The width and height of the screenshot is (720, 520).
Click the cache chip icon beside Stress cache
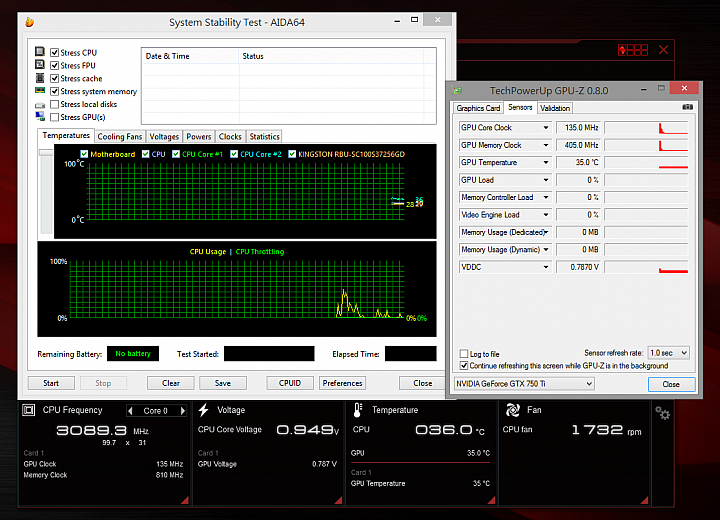tap(40, 78)
